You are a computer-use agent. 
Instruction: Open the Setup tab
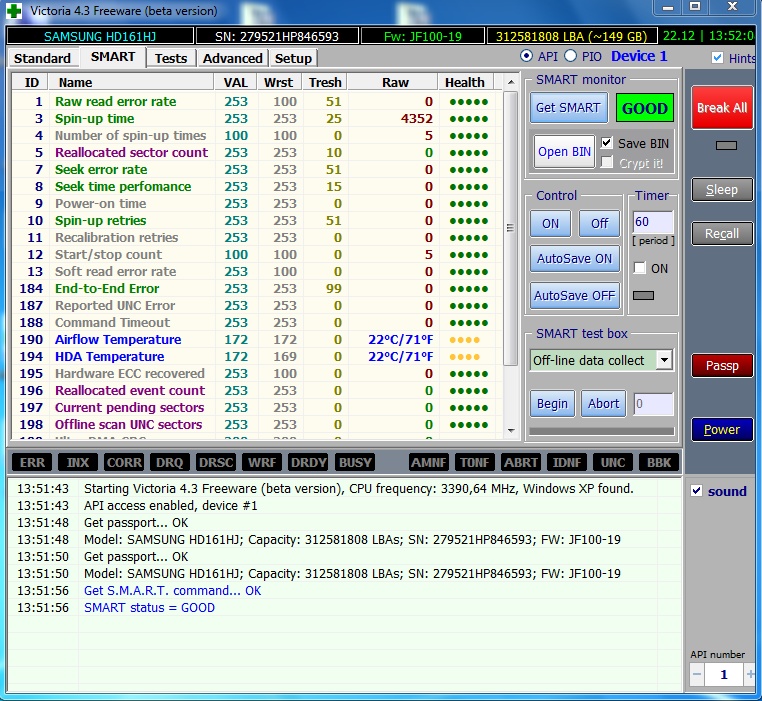[x=293, y=58]
